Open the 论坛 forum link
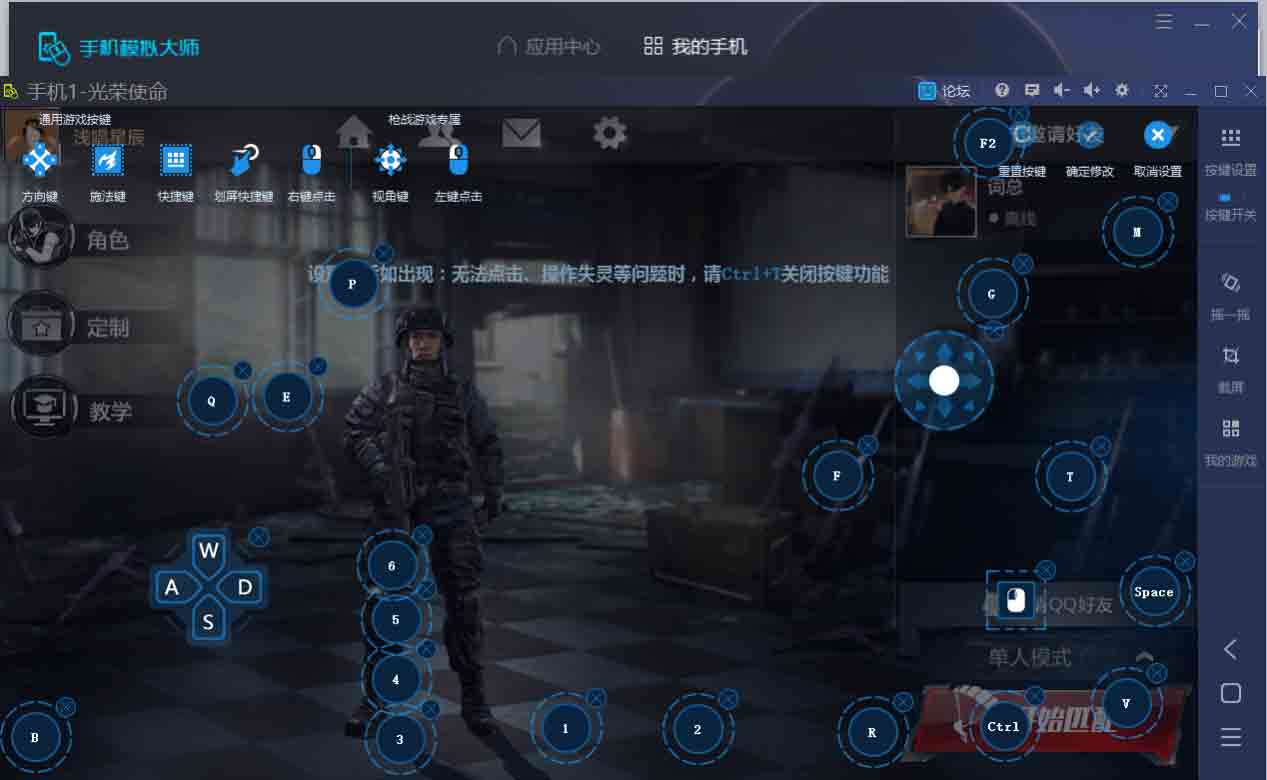This screenshot has width=1267, height=780. click(944, 91)
